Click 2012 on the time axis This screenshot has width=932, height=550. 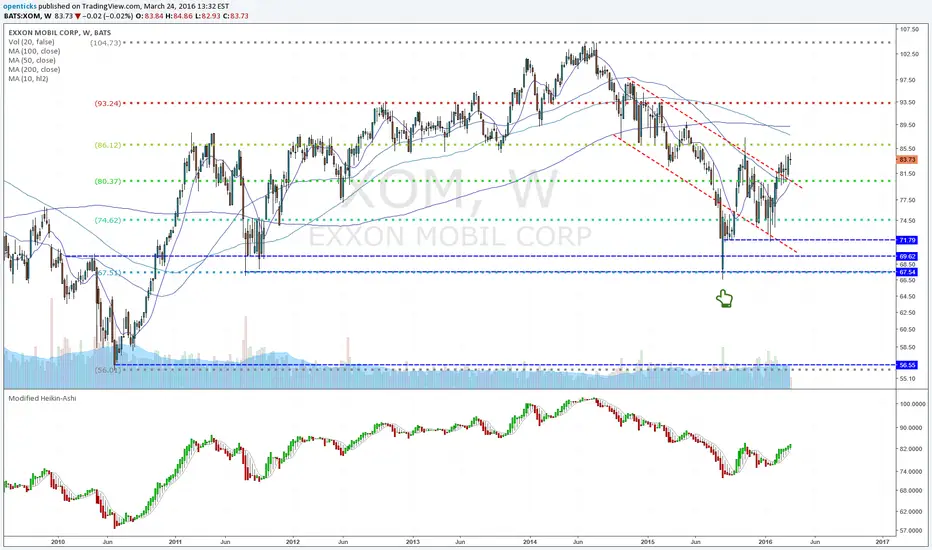point(292,542)
